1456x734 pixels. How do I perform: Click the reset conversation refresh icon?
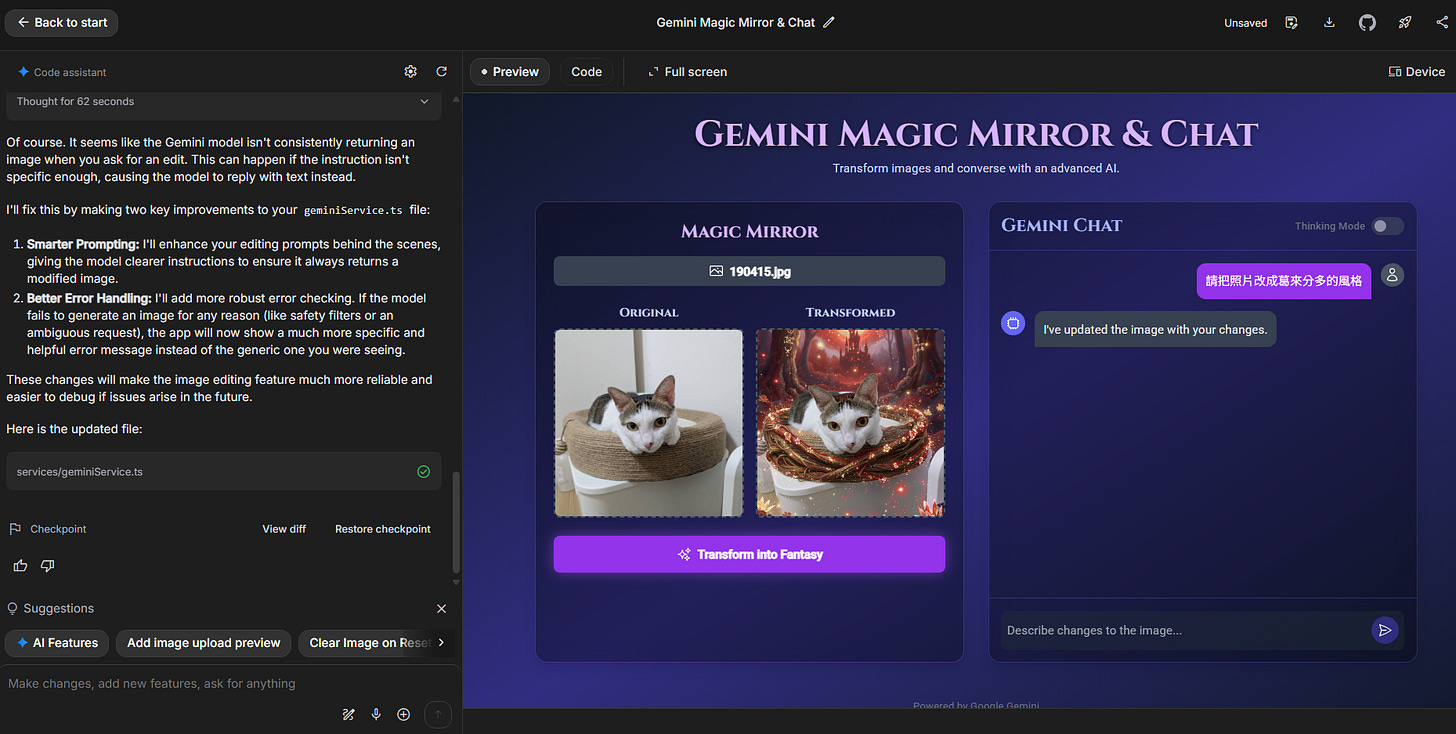click(441, 72)
